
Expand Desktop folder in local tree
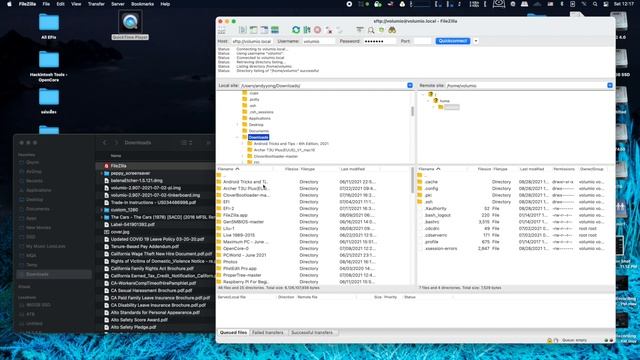coord(238,124)
